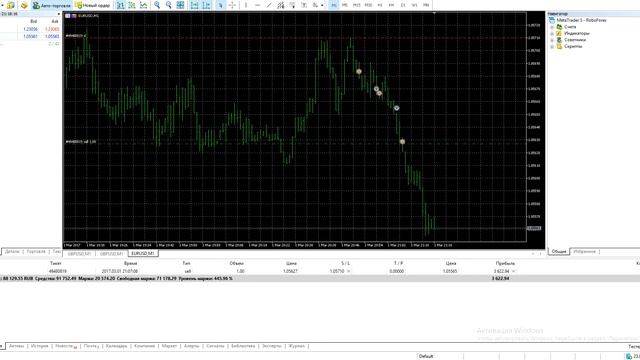Select the Fibonacci retracement tool
Image resolution: width=640 pixels, height=360 pixels.
[292, 5]
